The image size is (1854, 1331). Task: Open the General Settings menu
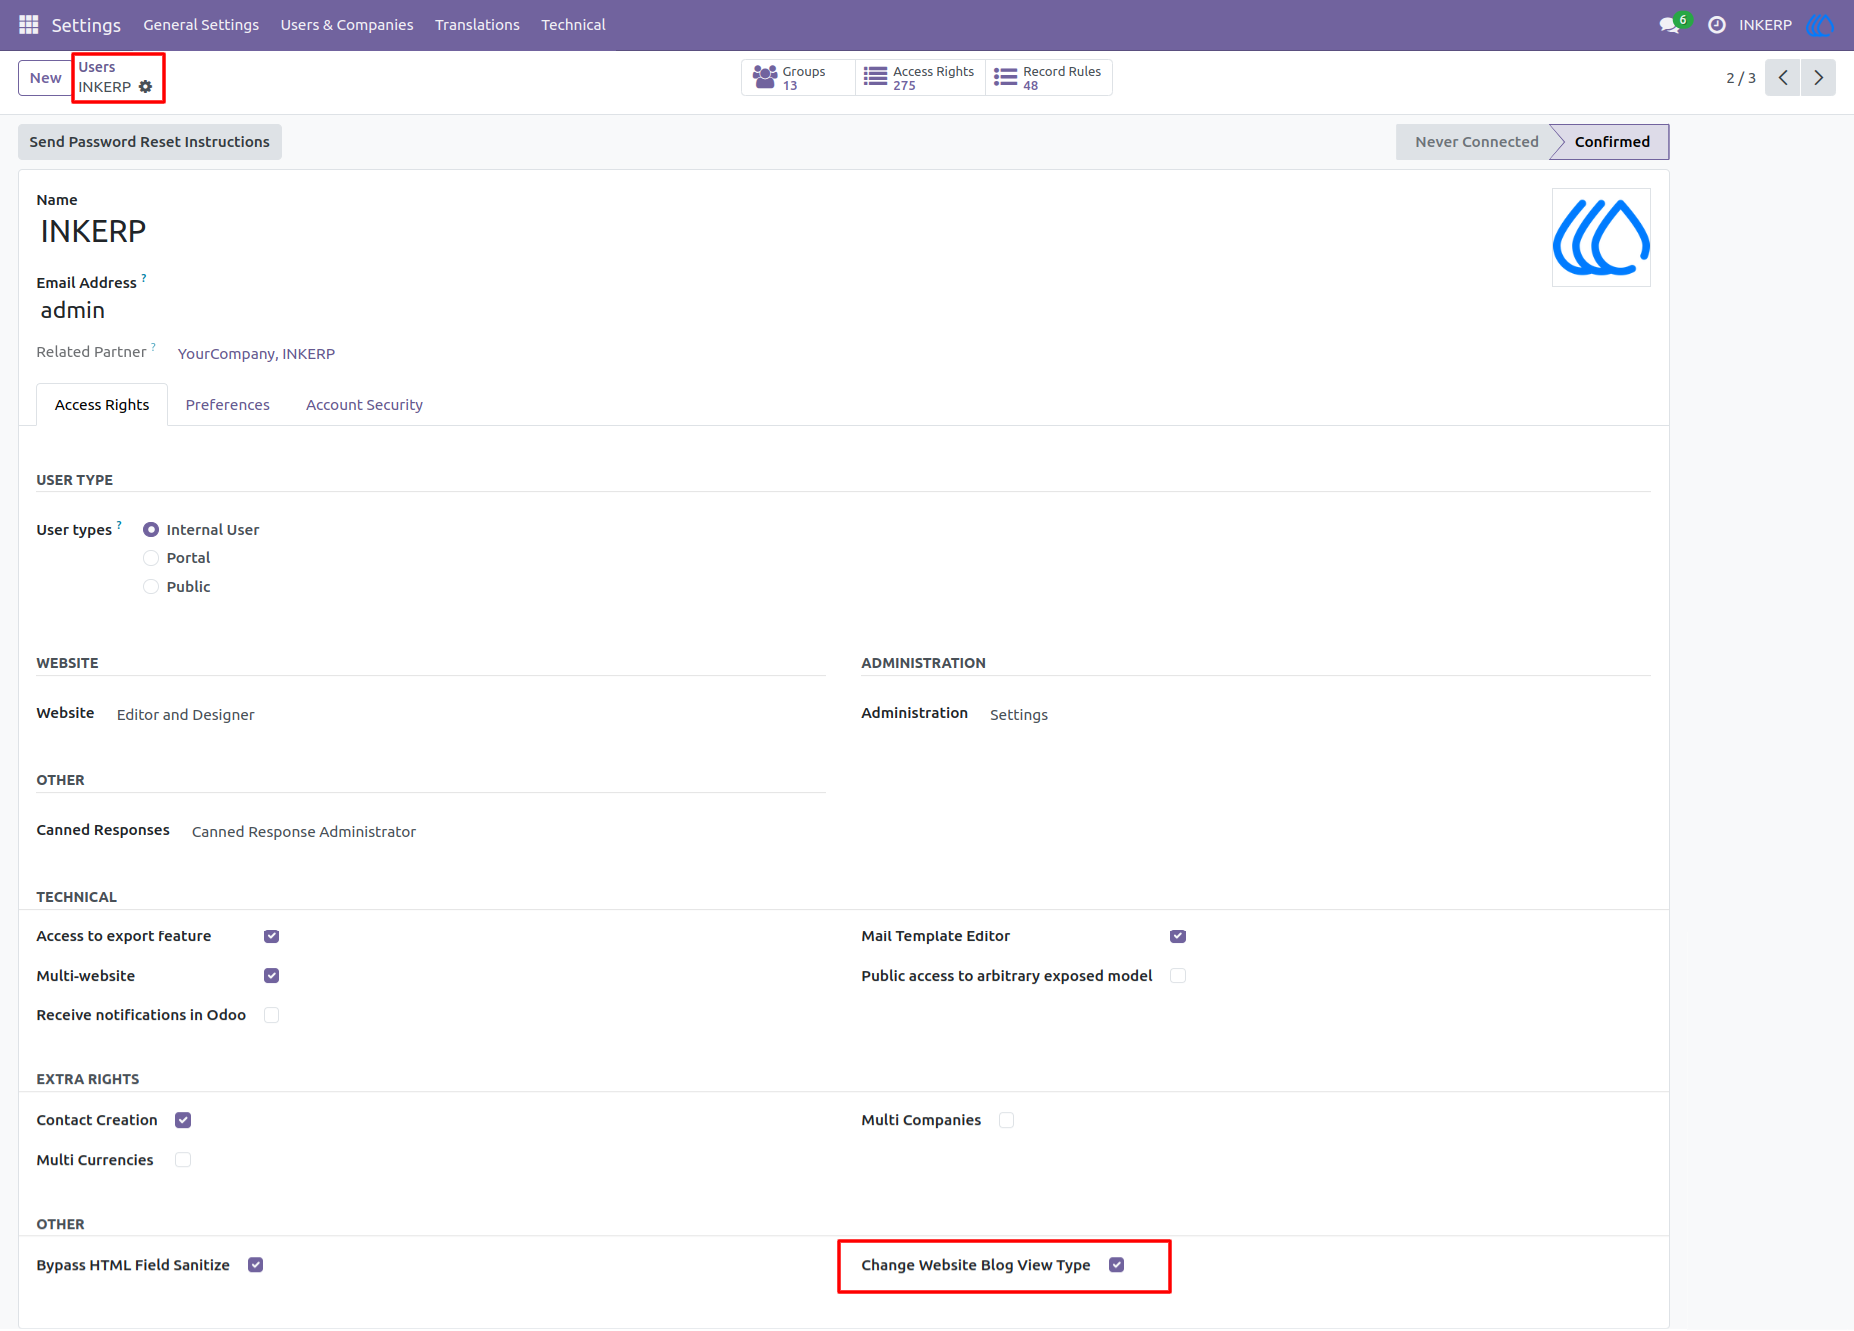tap(201, 25)
